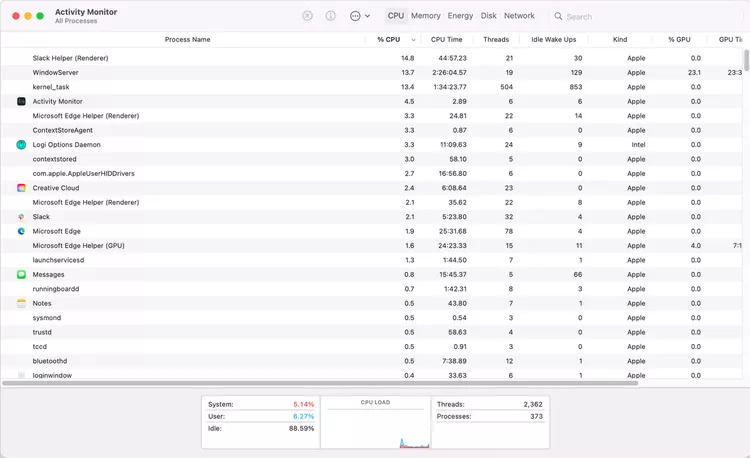Open the process info inspector icon
The image size is (750, 458).
(331, 16)
